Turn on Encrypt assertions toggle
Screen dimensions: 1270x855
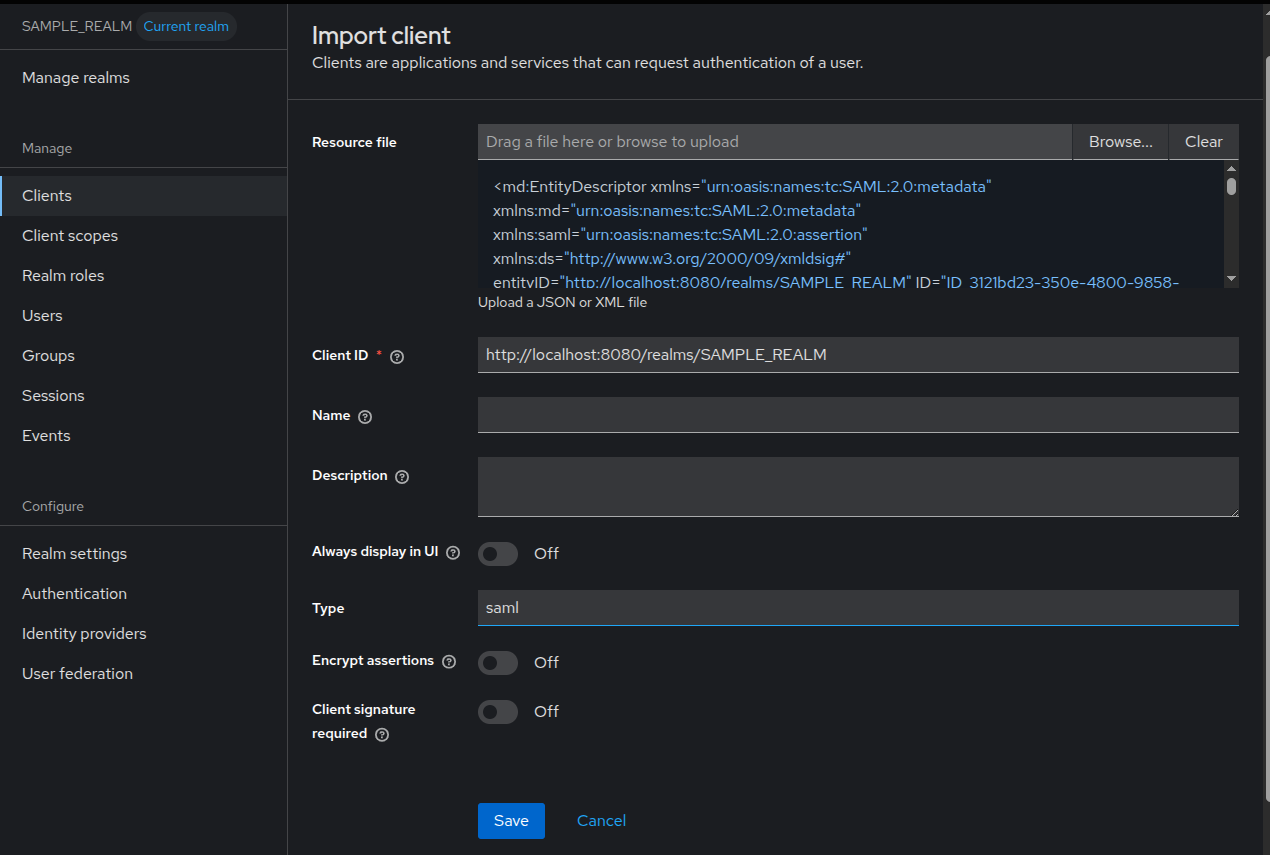pos(498,663)
